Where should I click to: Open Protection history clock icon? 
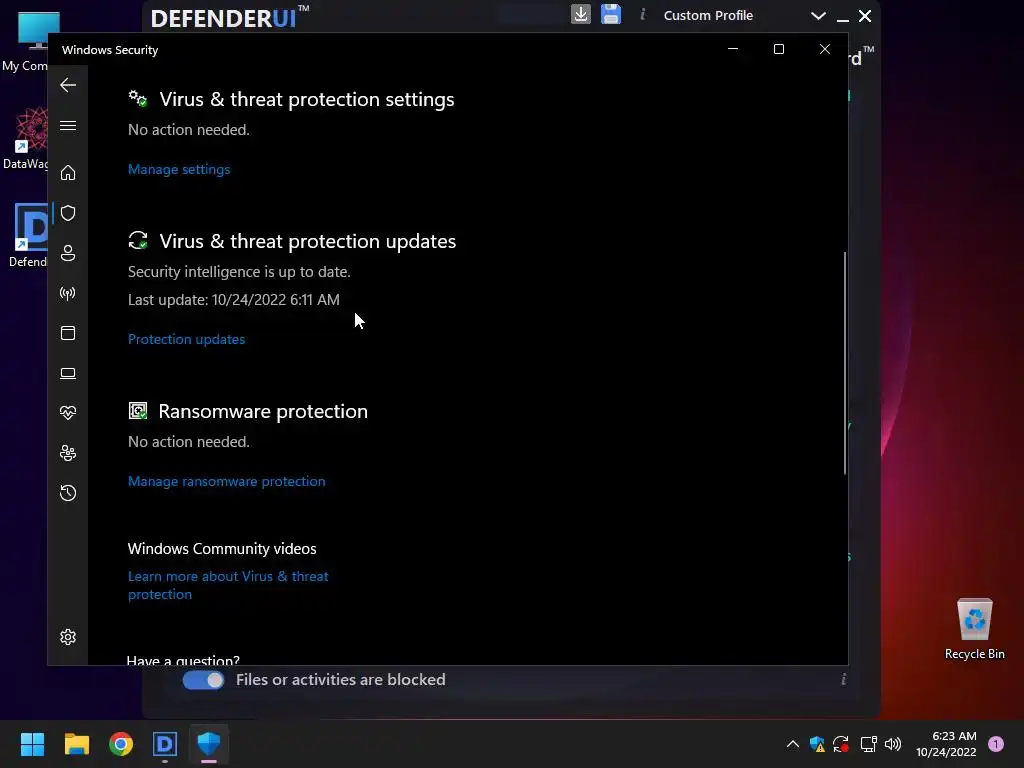pos(68,492)
